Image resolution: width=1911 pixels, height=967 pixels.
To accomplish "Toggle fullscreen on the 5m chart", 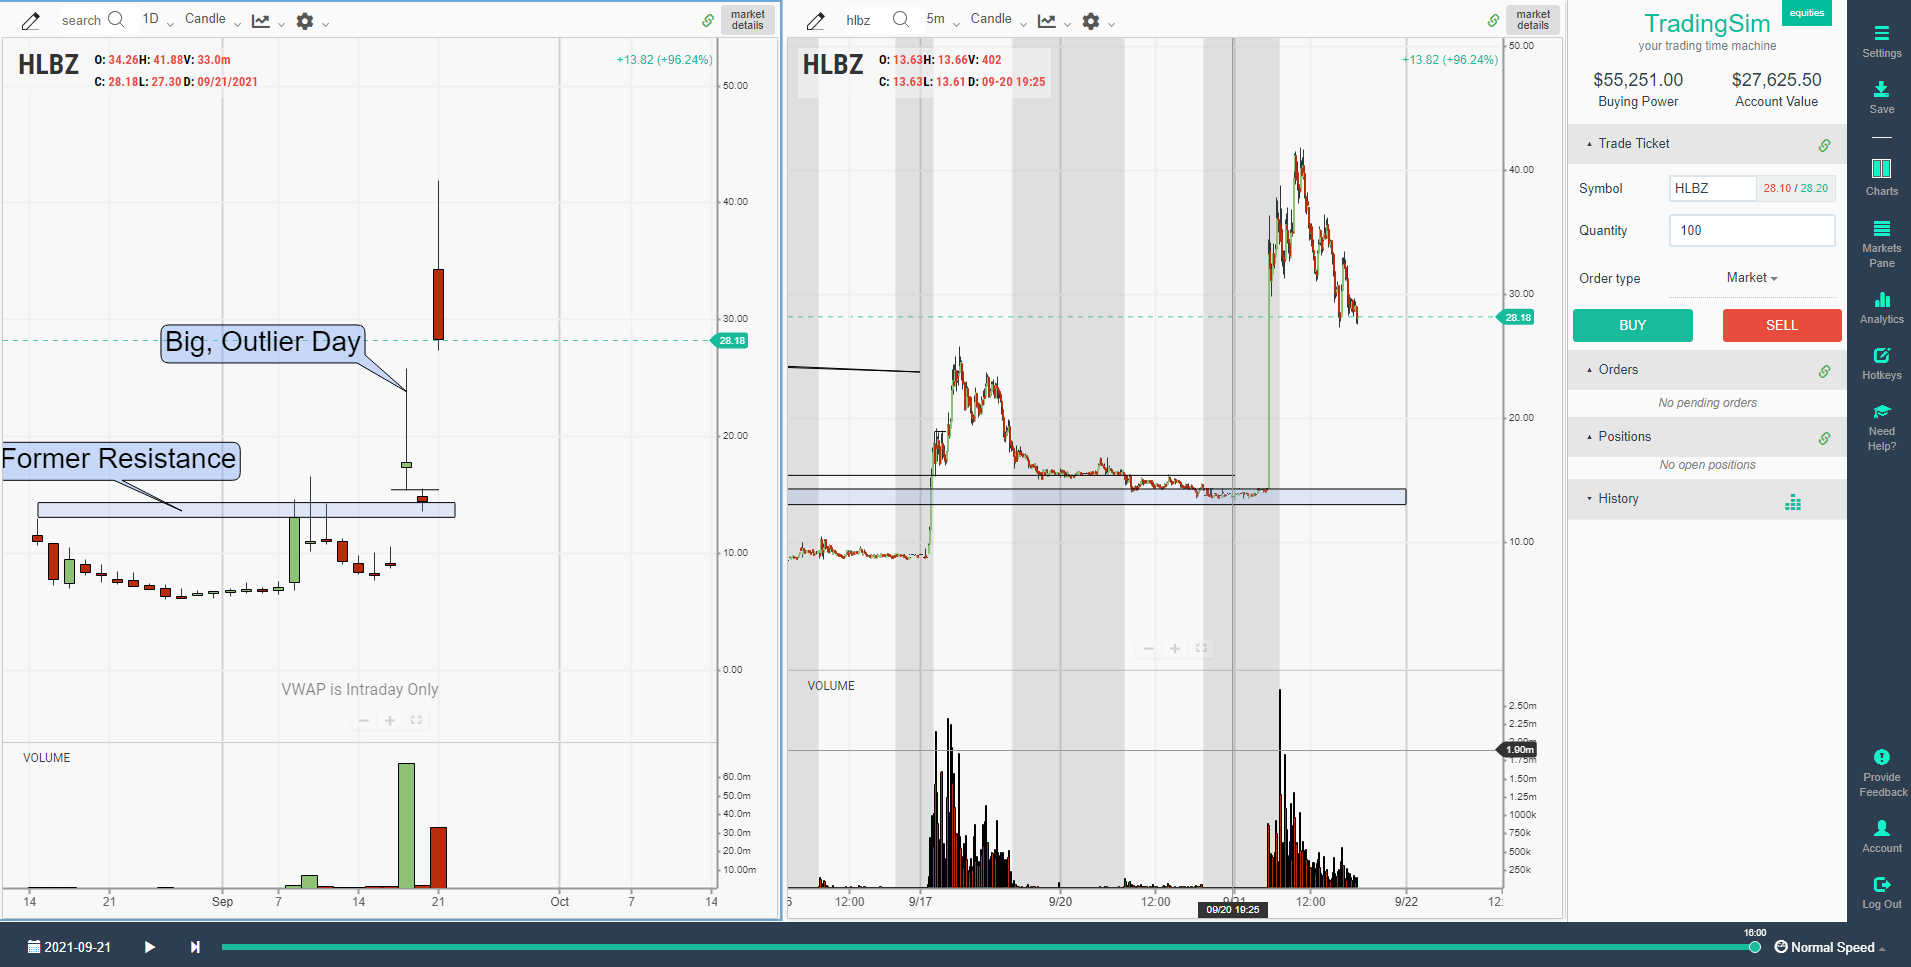I will tap(1201, 648).
